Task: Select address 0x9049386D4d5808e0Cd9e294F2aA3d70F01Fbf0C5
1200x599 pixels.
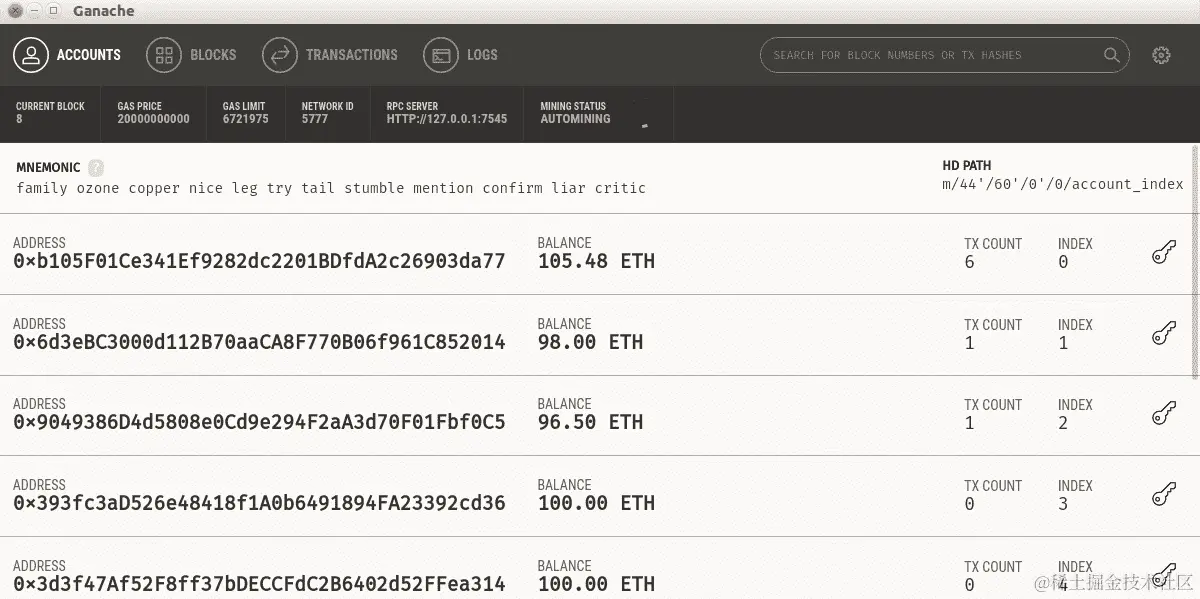Action: click(x=259, y=422)
